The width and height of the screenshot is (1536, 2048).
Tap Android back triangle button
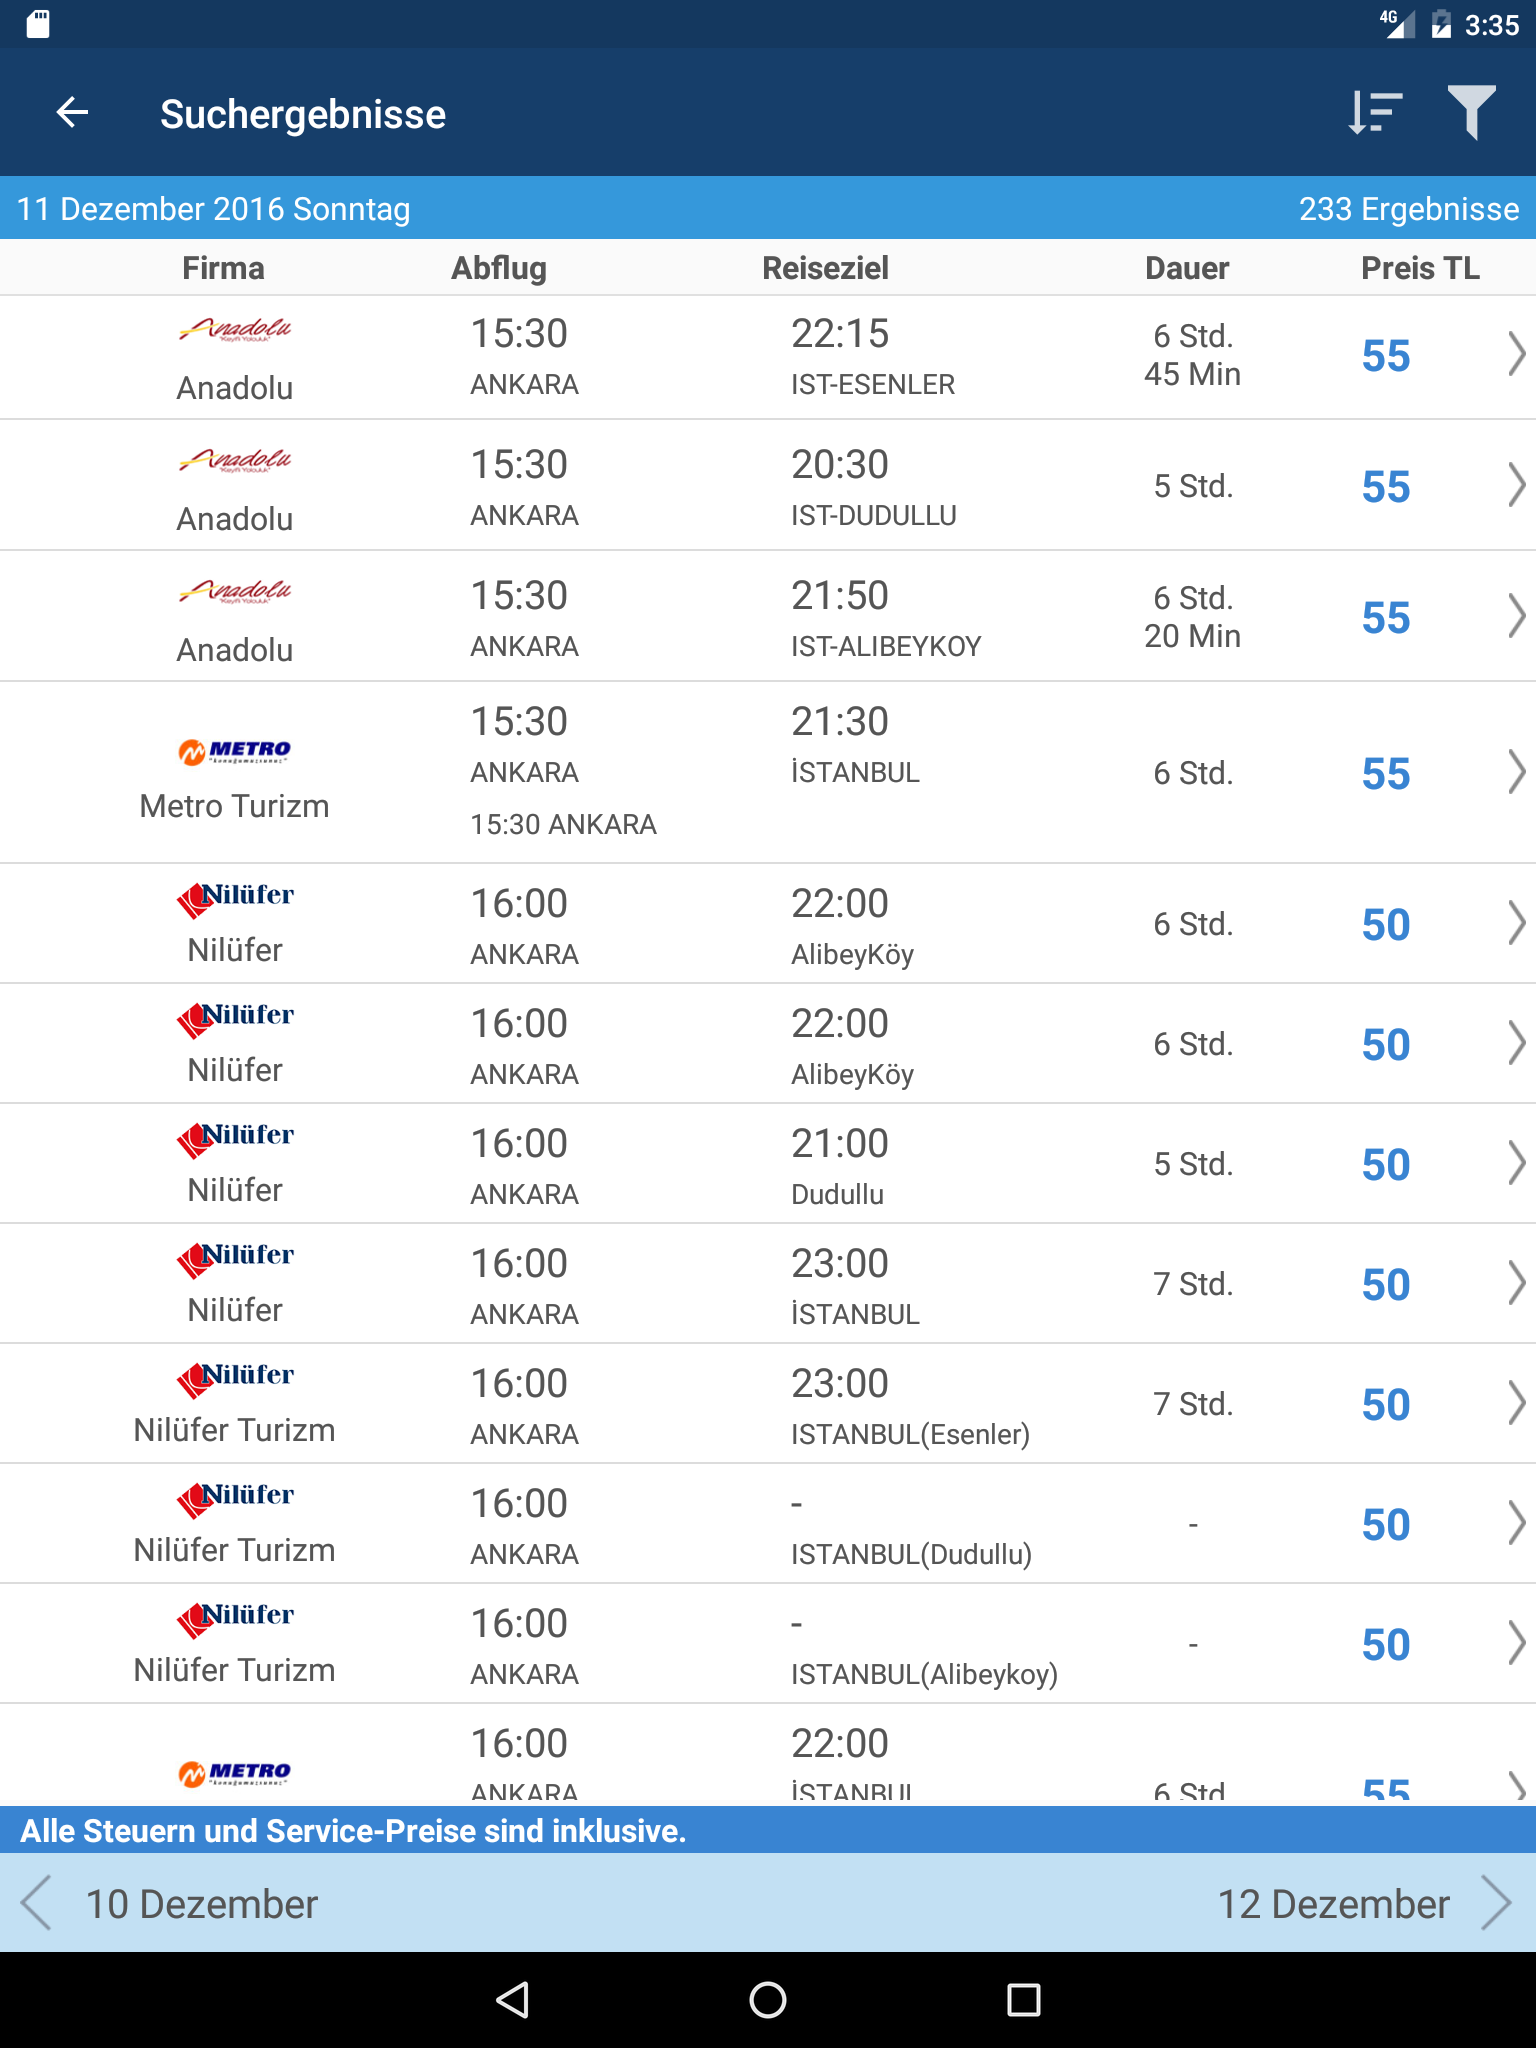tap(512, 2000)
